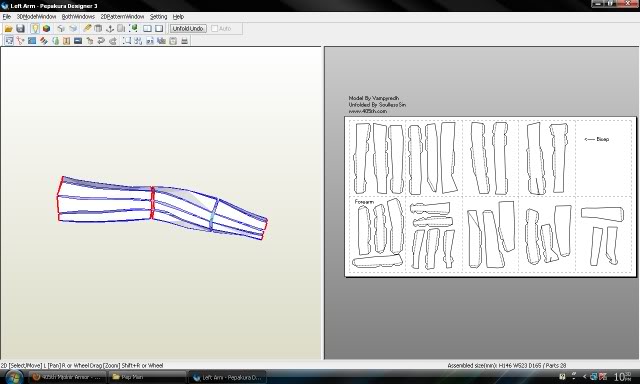Click the 'Bicep' label on pattern sheet

coord(602,139)
